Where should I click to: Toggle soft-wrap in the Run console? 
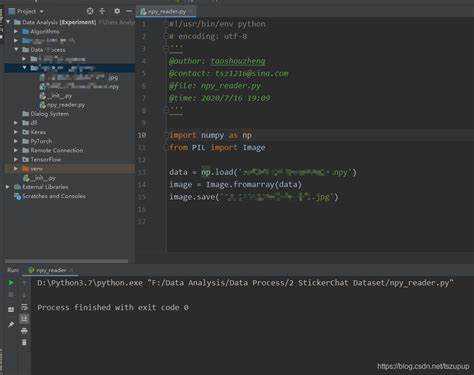click(24, 307)
